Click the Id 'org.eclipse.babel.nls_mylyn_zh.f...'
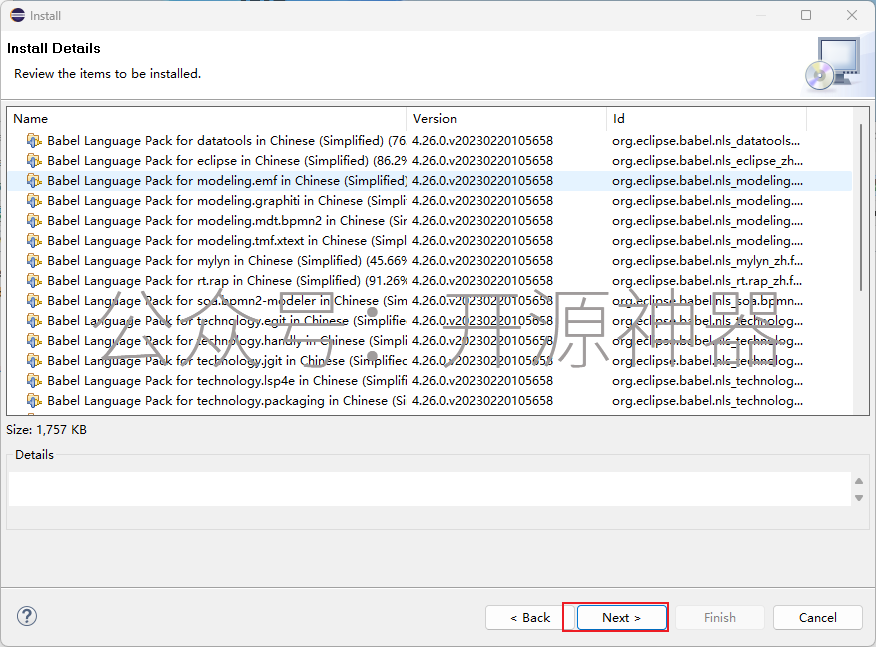 707,261
